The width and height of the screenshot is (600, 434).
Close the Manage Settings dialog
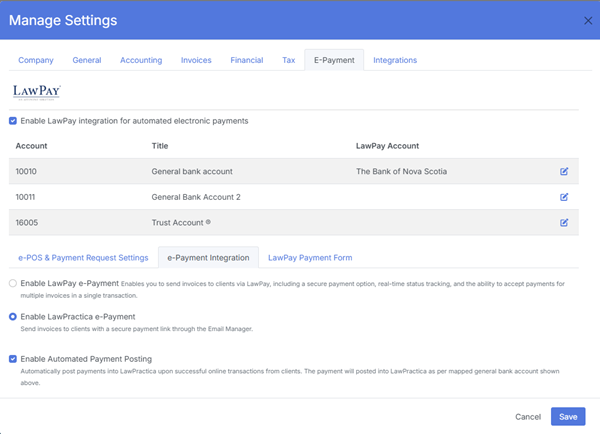(587, 21)
